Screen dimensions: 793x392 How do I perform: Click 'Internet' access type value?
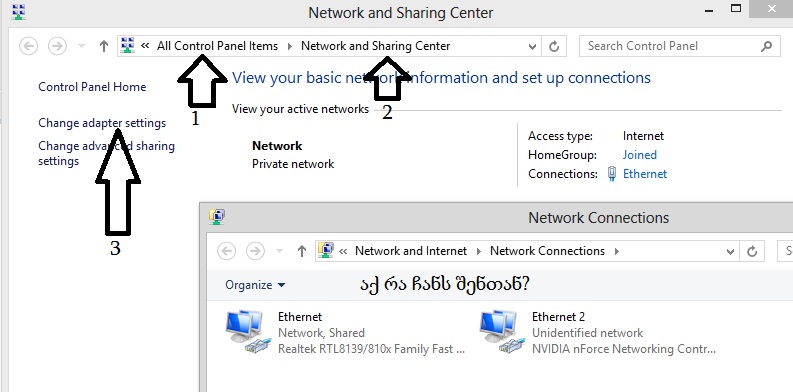[x=643, y=136]
